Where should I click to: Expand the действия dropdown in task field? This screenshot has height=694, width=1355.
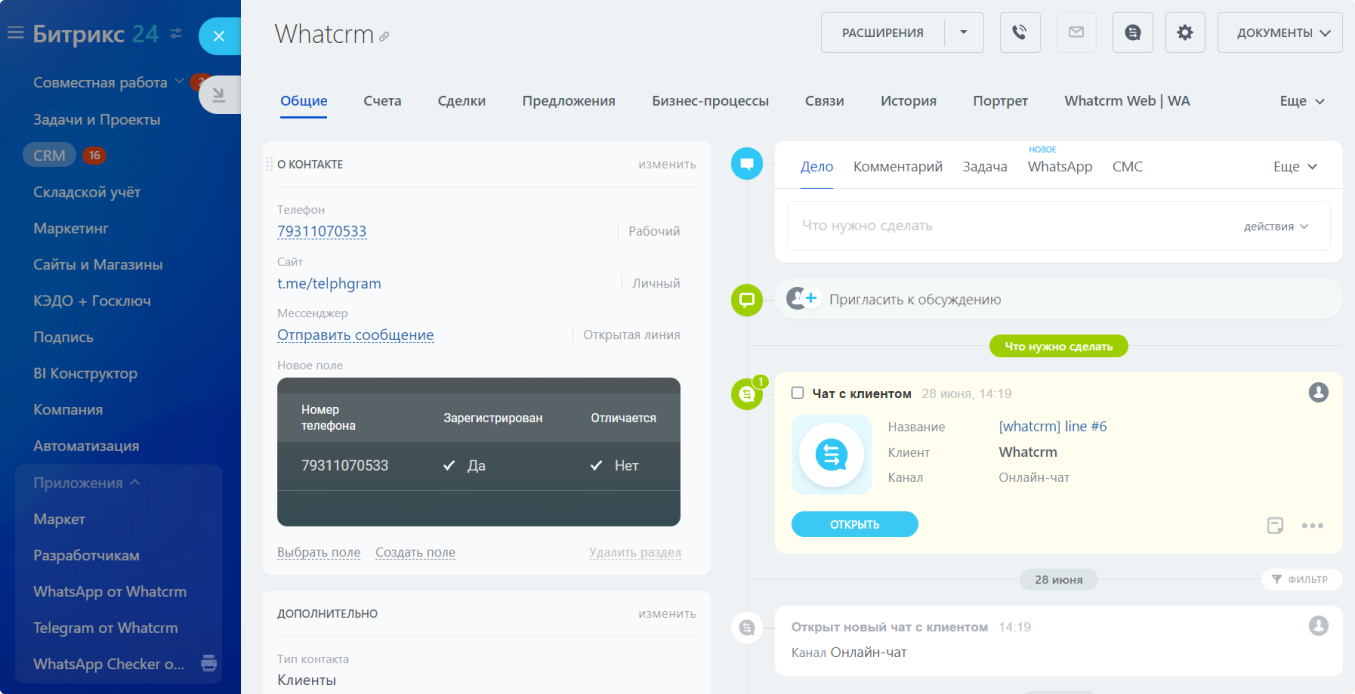coord(1275,226)
